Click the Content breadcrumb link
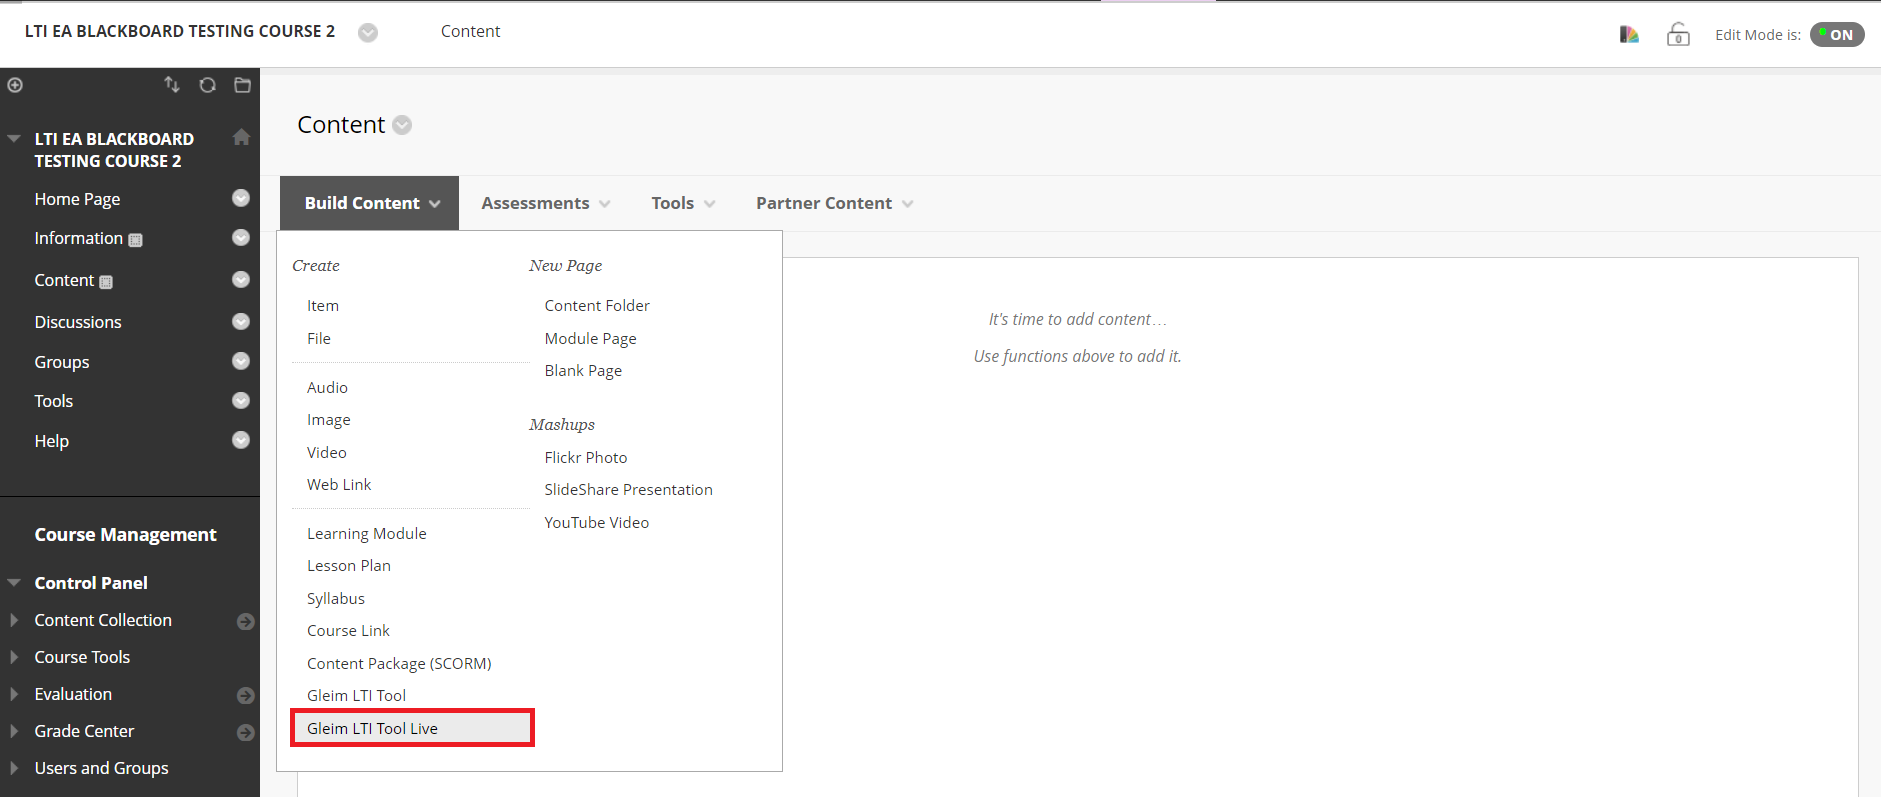 point(470,32)
